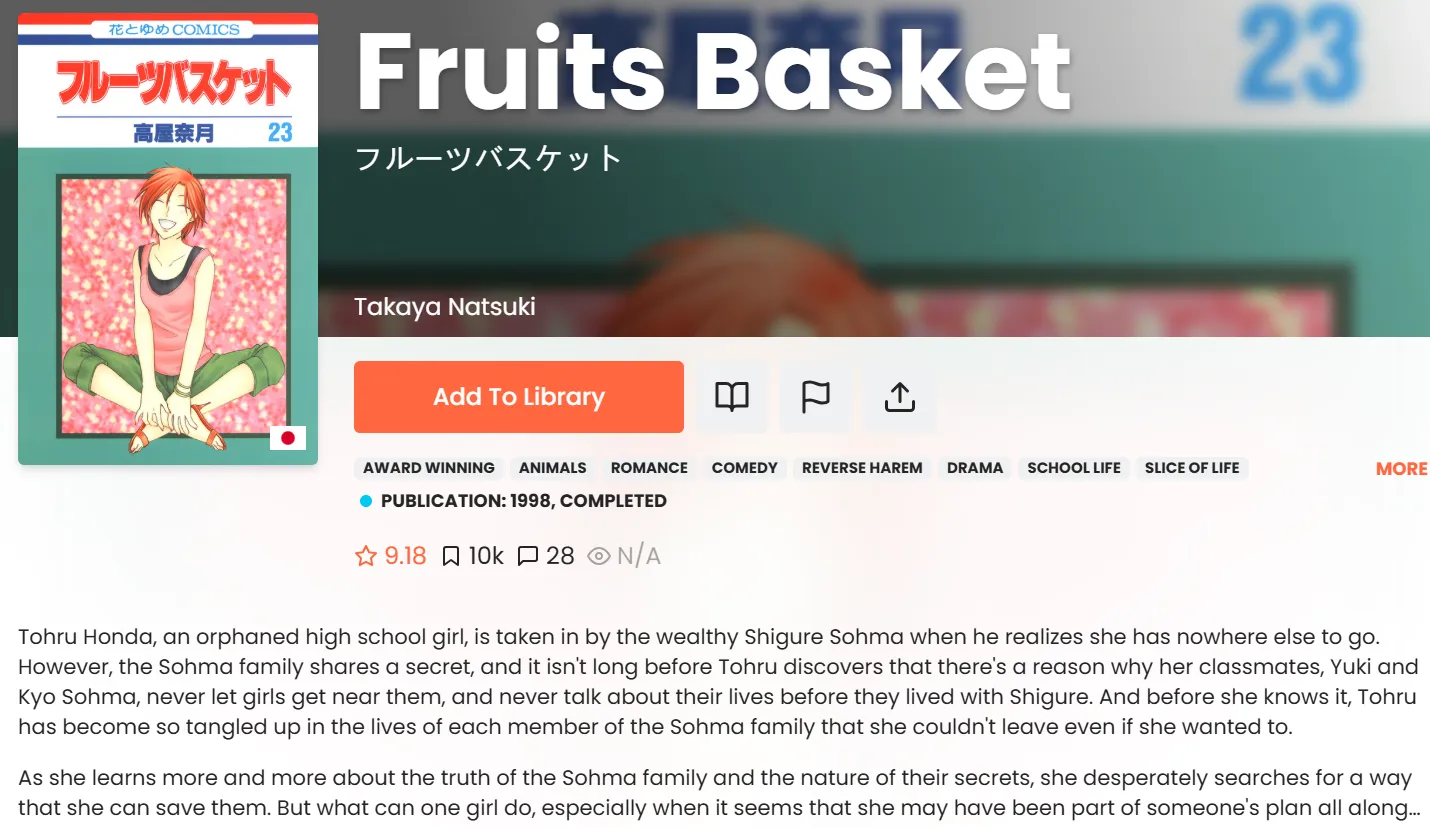Select the AWARD WINNING tag
Image resolution: width=1430 pixels, height=828 pixels.
[x=429, y=468]
